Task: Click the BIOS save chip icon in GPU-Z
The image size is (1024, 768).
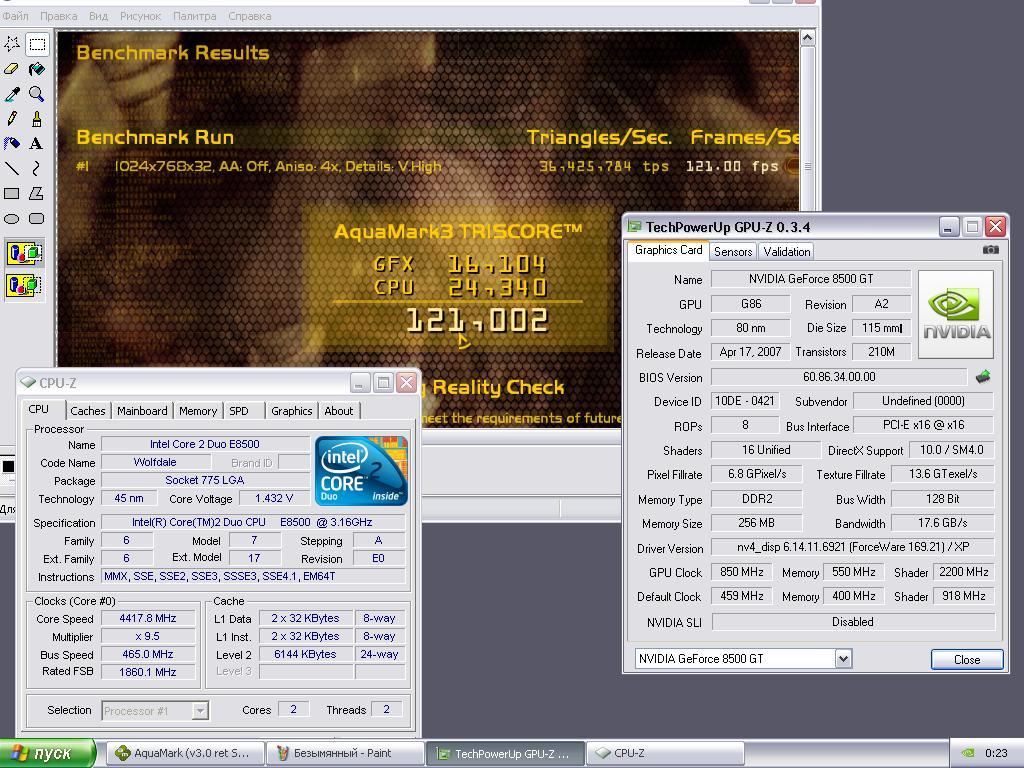Action: coord(983,377)
